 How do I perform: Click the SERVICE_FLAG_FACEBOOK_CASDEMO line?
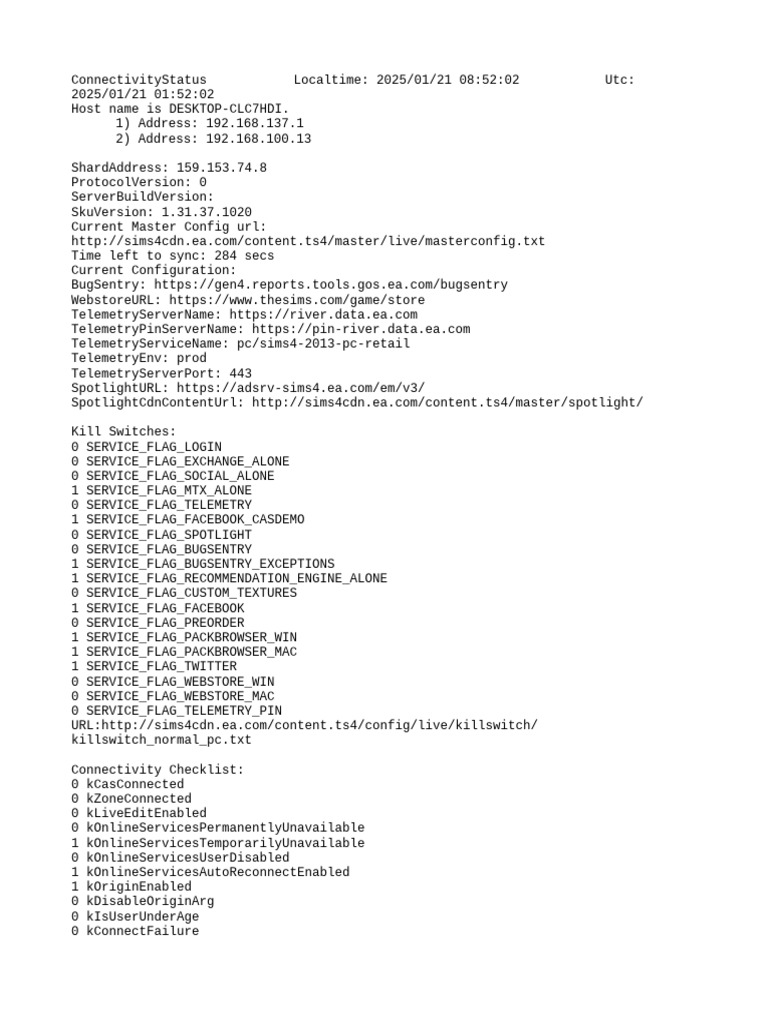(x=188, y=519)
